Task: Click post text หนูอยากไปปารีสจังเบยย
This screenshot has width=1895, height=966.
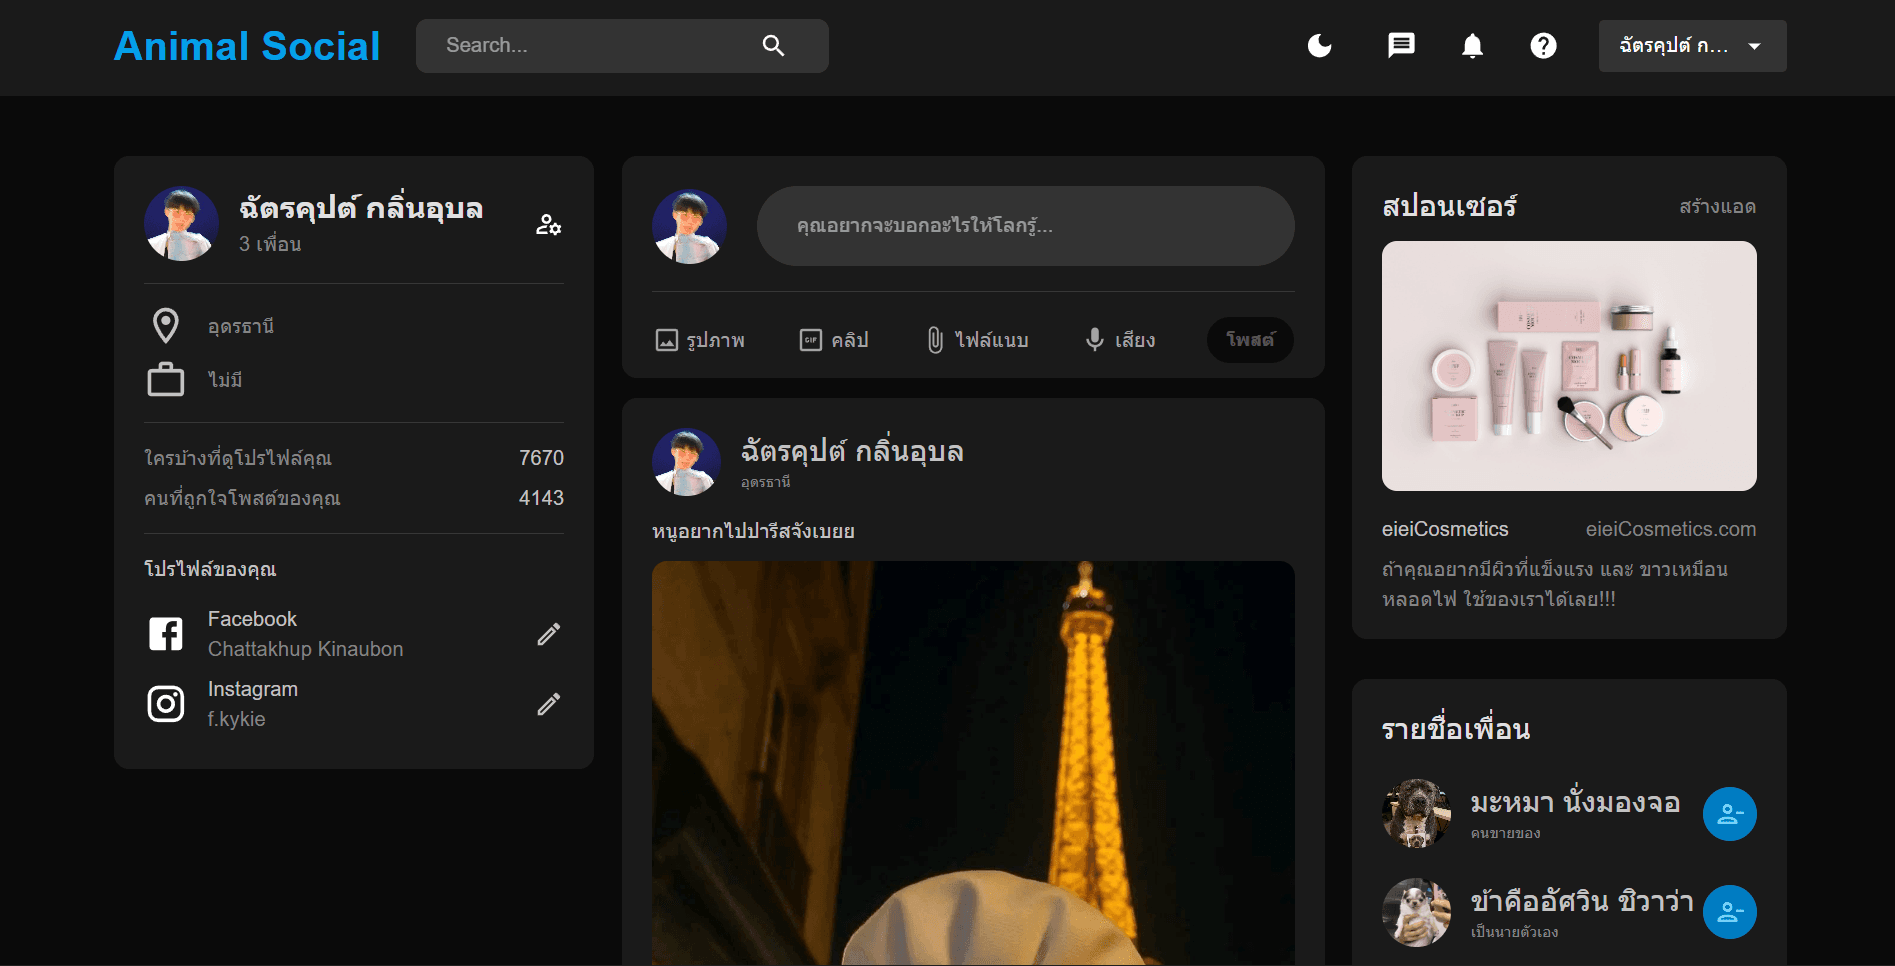Action: [753, 531]
